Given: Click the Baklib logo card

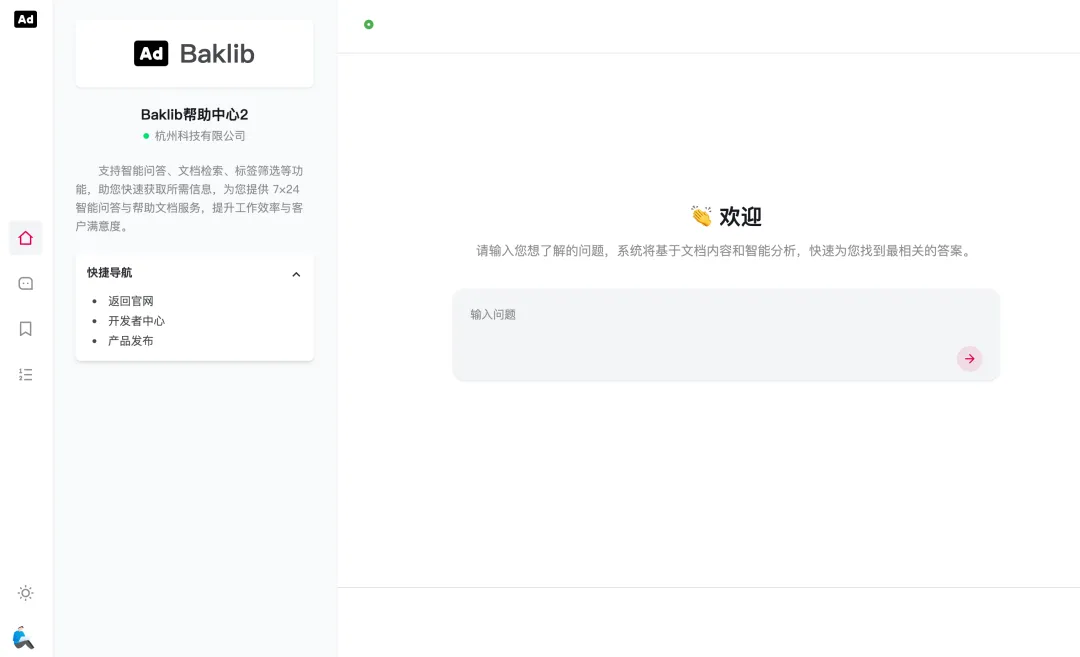Looking at the screenshot, I should pyautogui.click(x=194, y=54).
